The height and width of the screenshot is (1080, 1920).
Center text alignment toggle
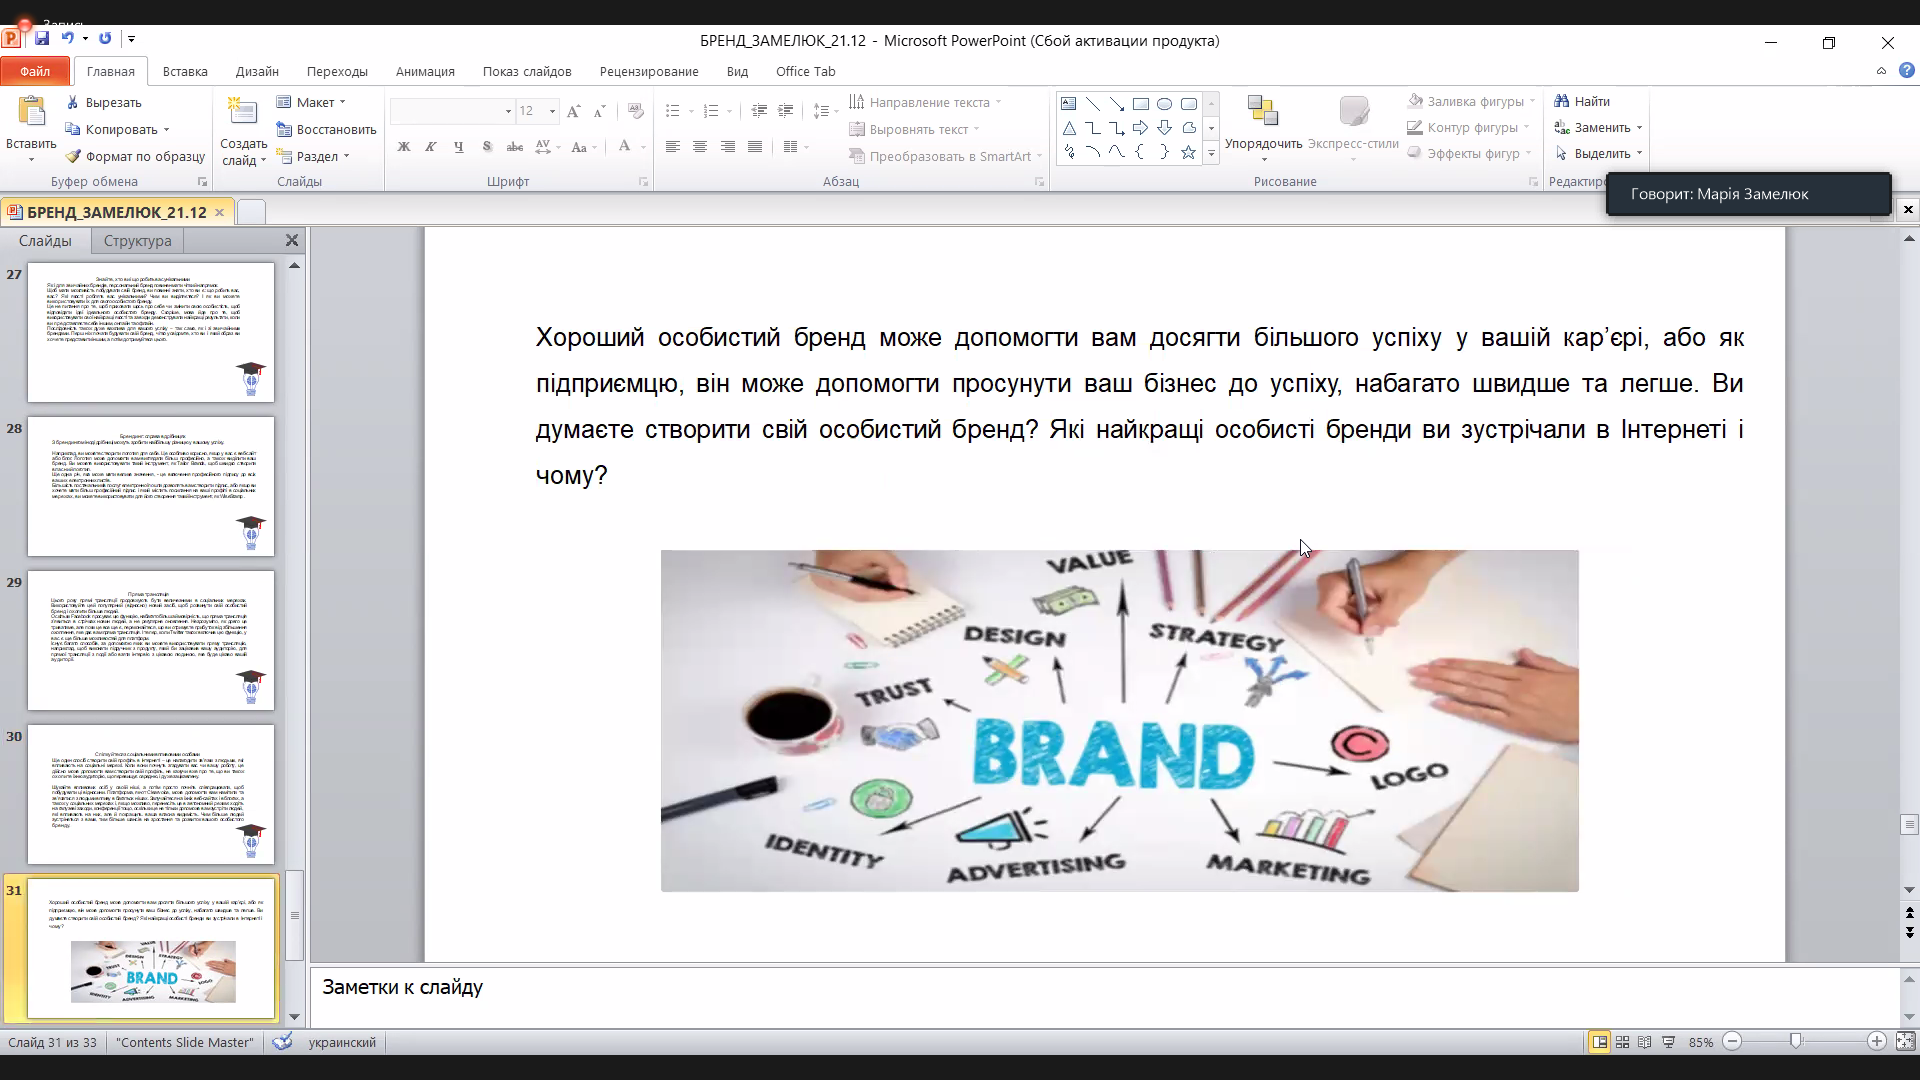(x=700, y=147)
